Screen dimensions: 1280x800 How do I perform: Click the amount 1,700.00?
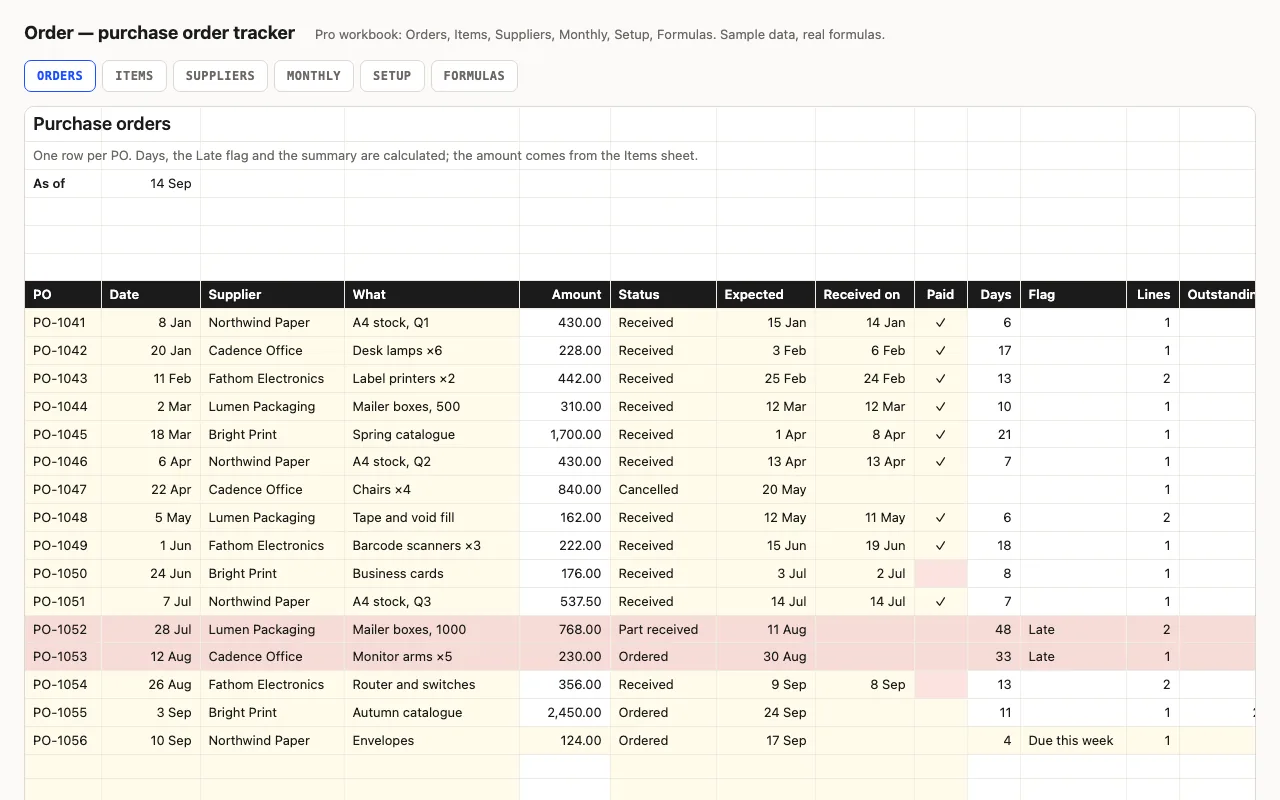(x=565, y=435)
